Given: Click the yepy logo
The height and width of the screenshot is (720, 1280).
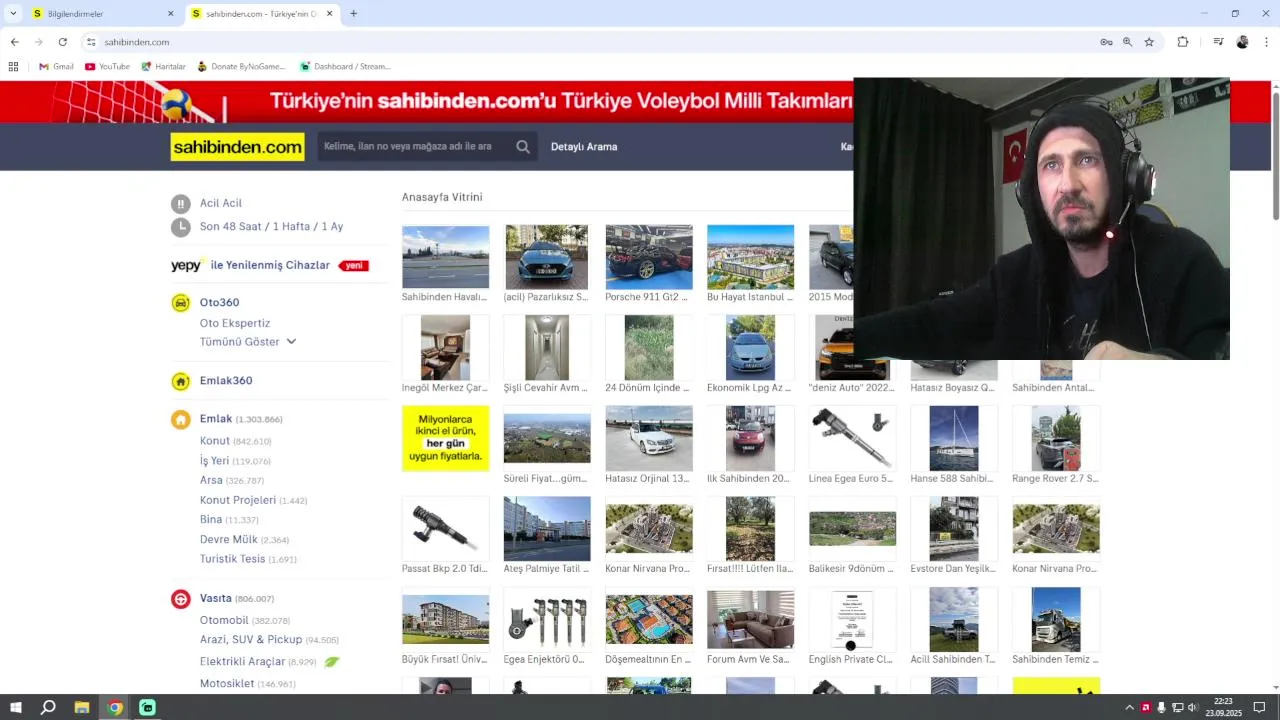Looking at the screenshot, I should point(187,265).
